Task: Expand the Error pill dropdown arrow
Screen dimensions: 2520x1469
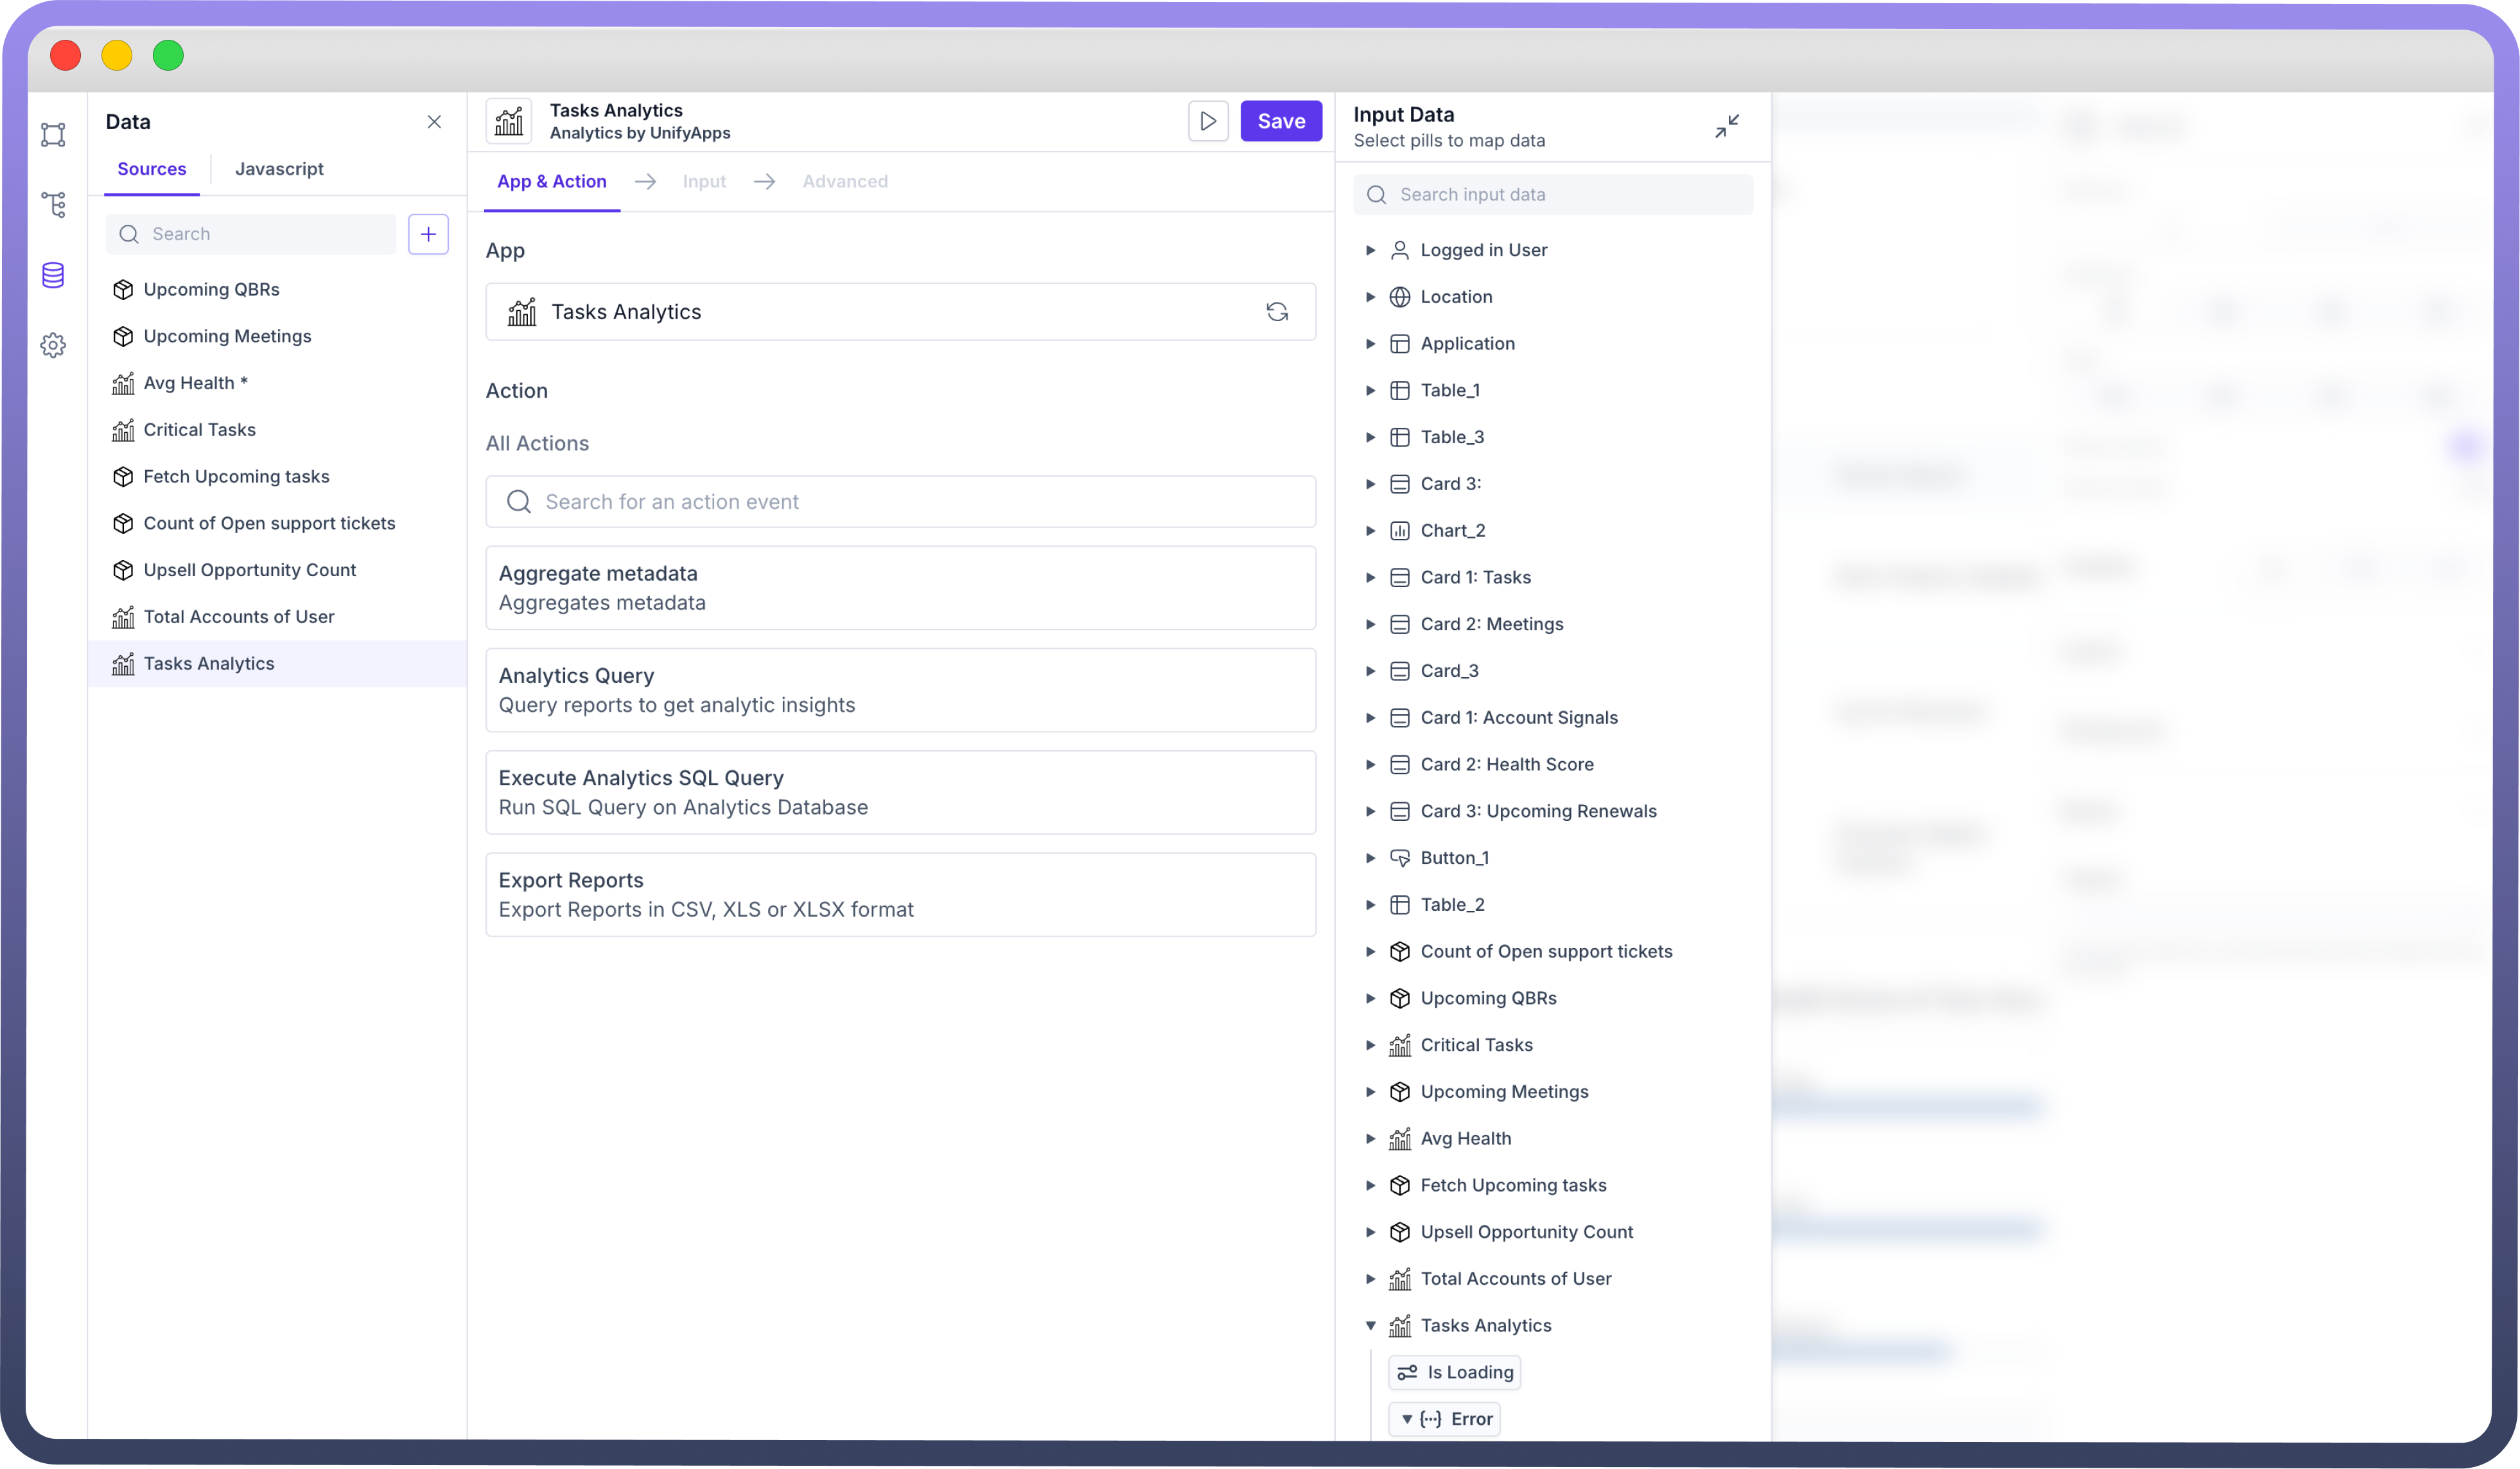Action: coord(1407,1419)
